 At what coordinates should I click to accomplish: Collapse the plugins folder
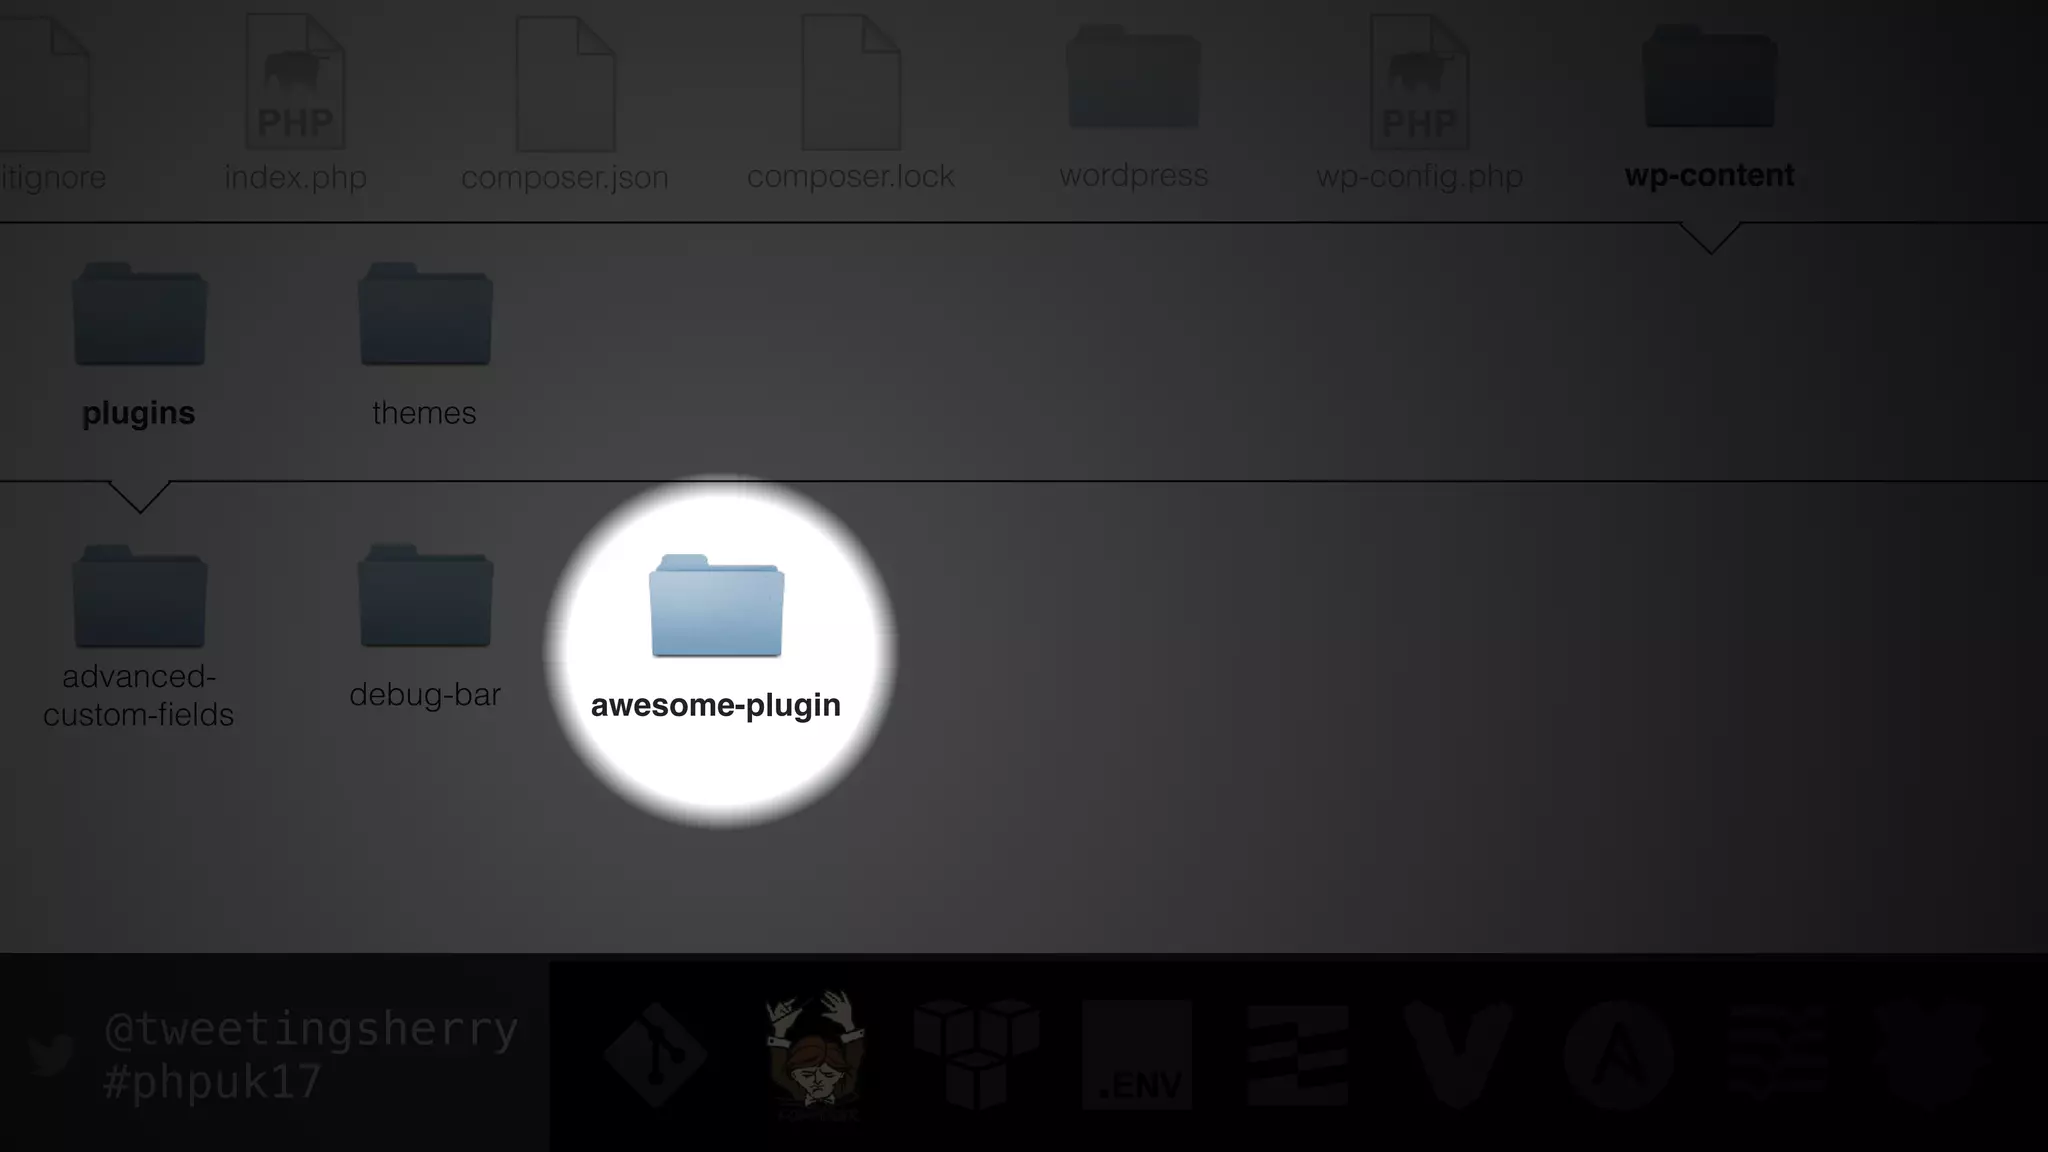139,315
